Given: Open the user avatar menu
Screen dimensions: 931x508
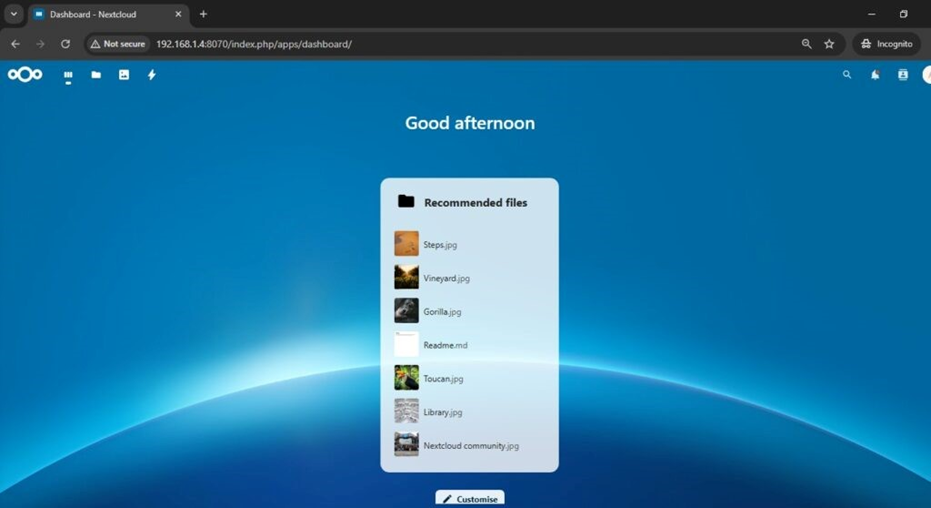Looking at the screenshot, I should 926,75.
